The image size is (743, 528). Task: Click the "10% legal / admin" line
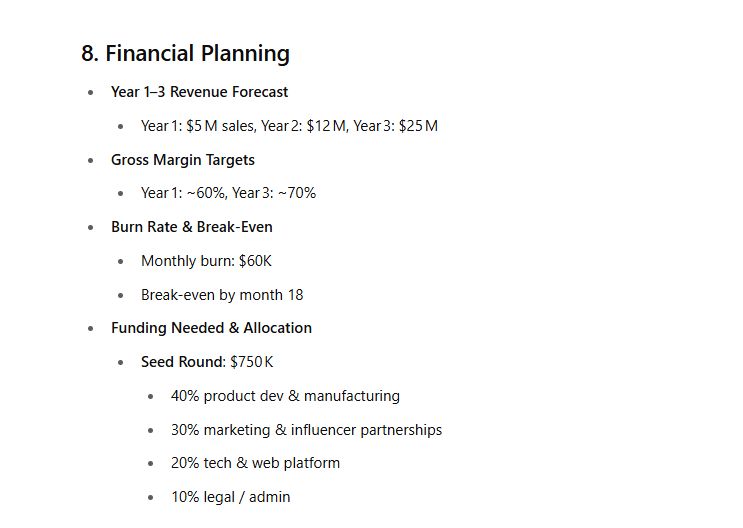tap(230, 497)
